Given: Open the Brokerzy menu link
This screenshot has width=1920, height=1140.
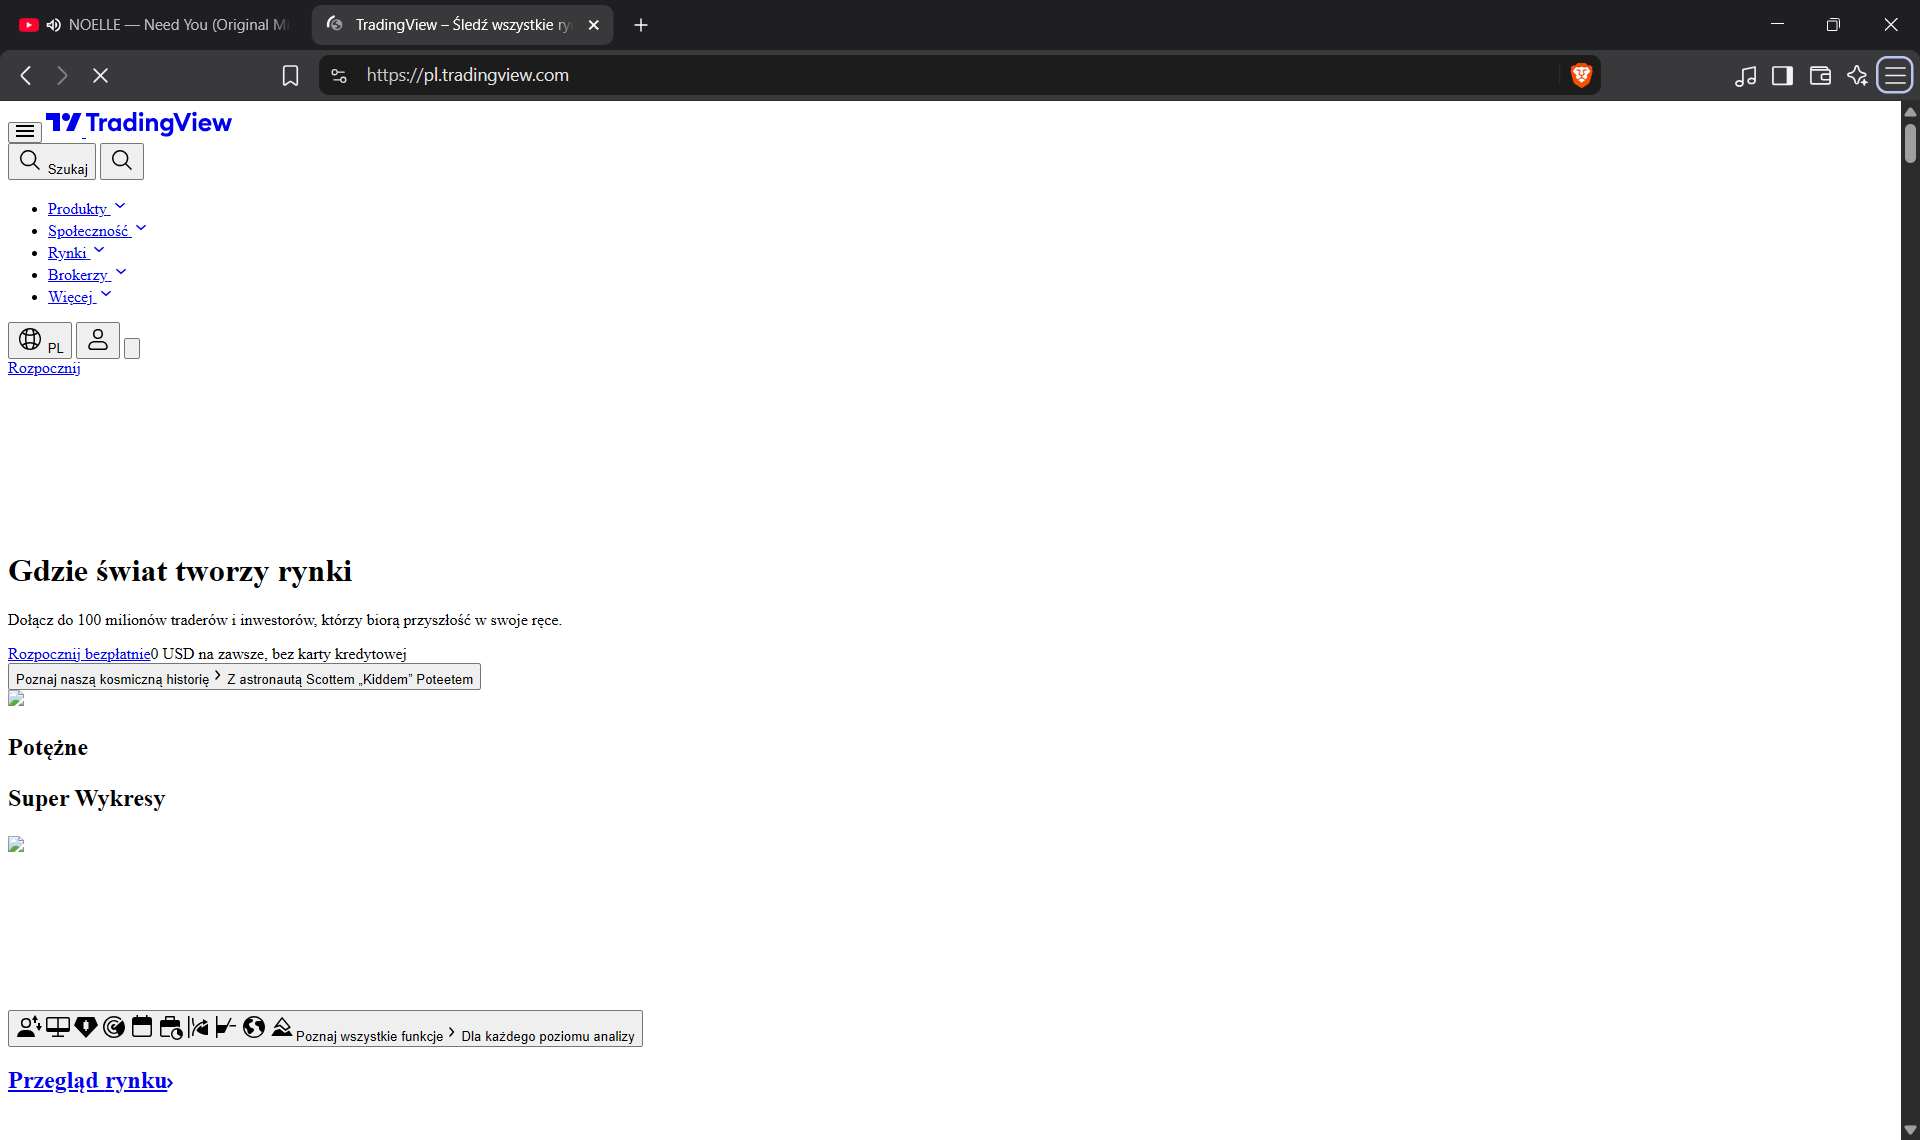Looking at the screenshot, I should coord(78,275).
